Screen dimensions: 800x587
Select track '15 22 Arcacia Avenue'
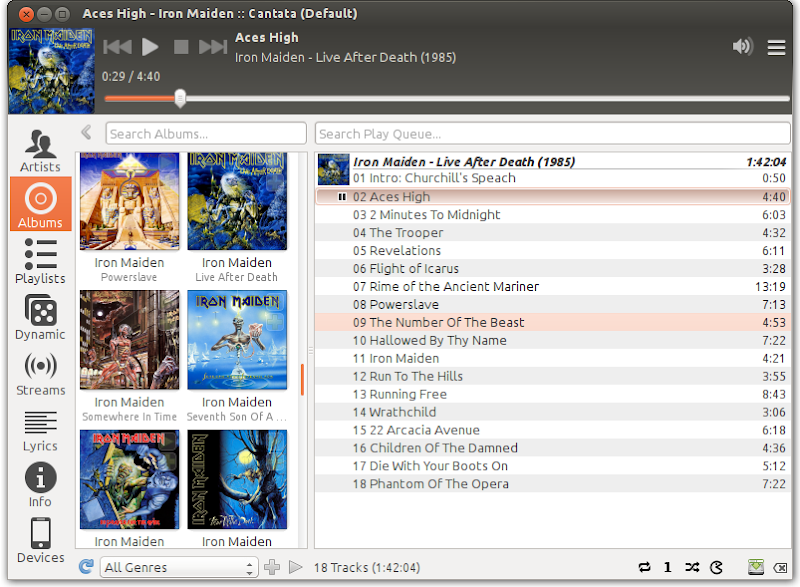coord(553,430)
